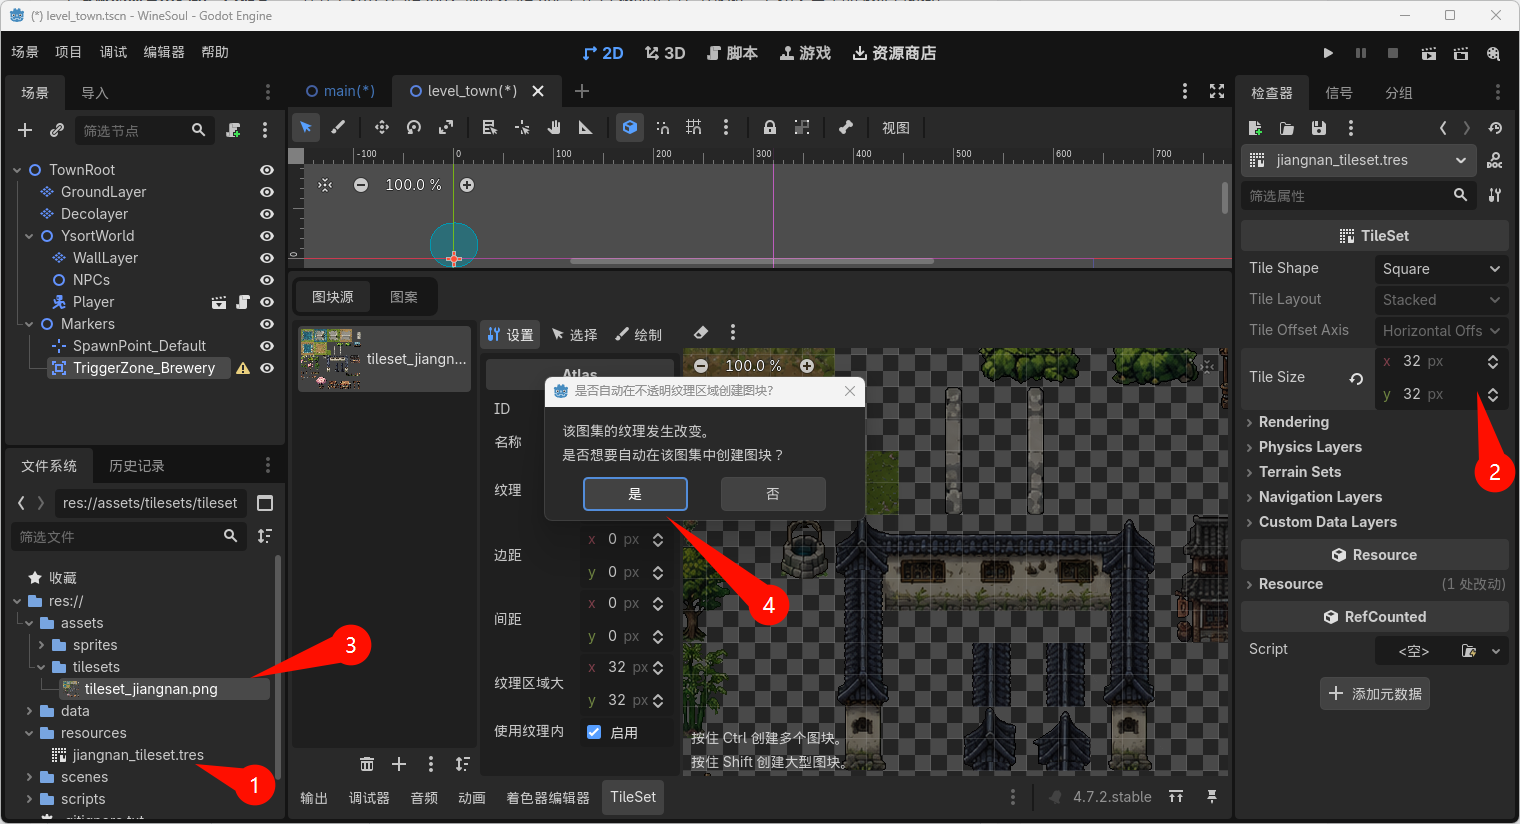Click the list-select nodes tool icon
This screenshot has height=824, width=1520.
coord(489,127)
